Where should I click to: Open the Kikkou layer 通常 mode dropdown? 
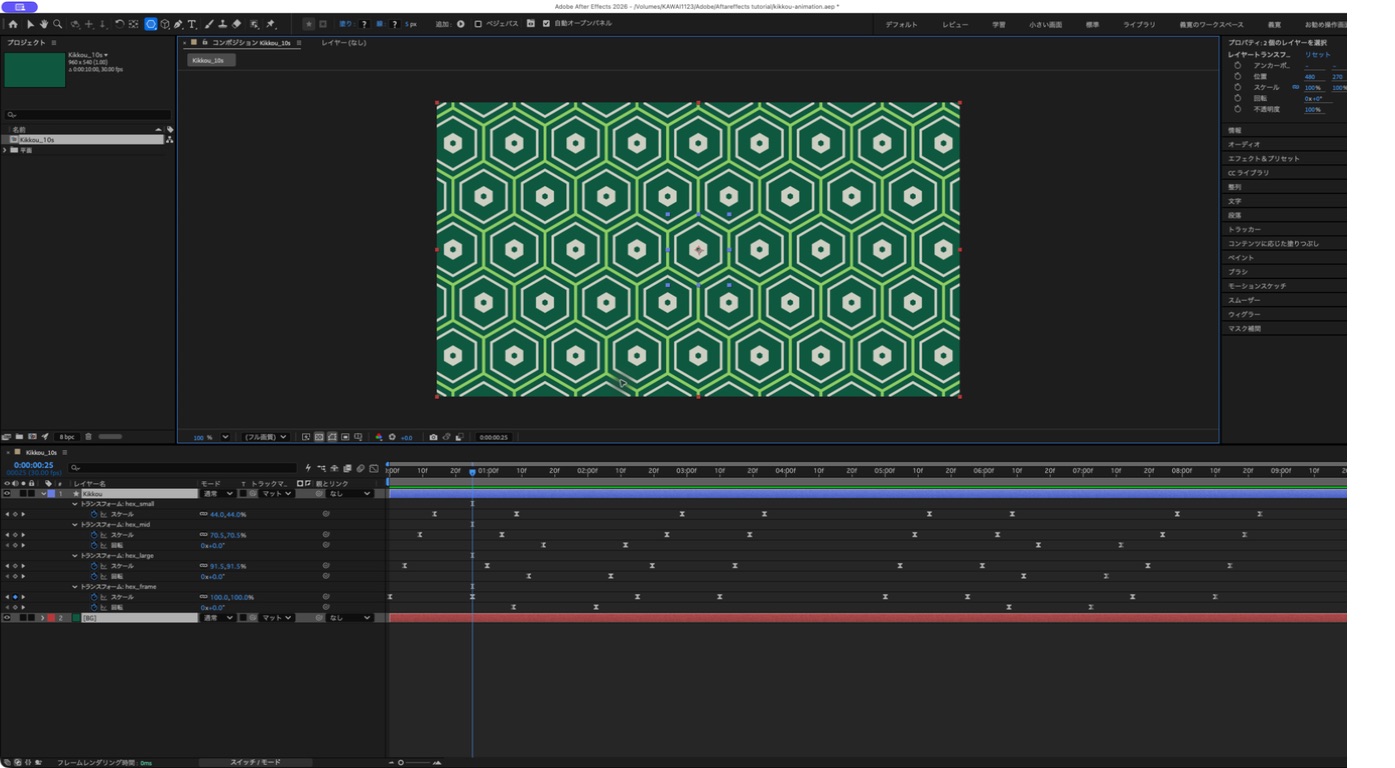[x=218, y=494]
